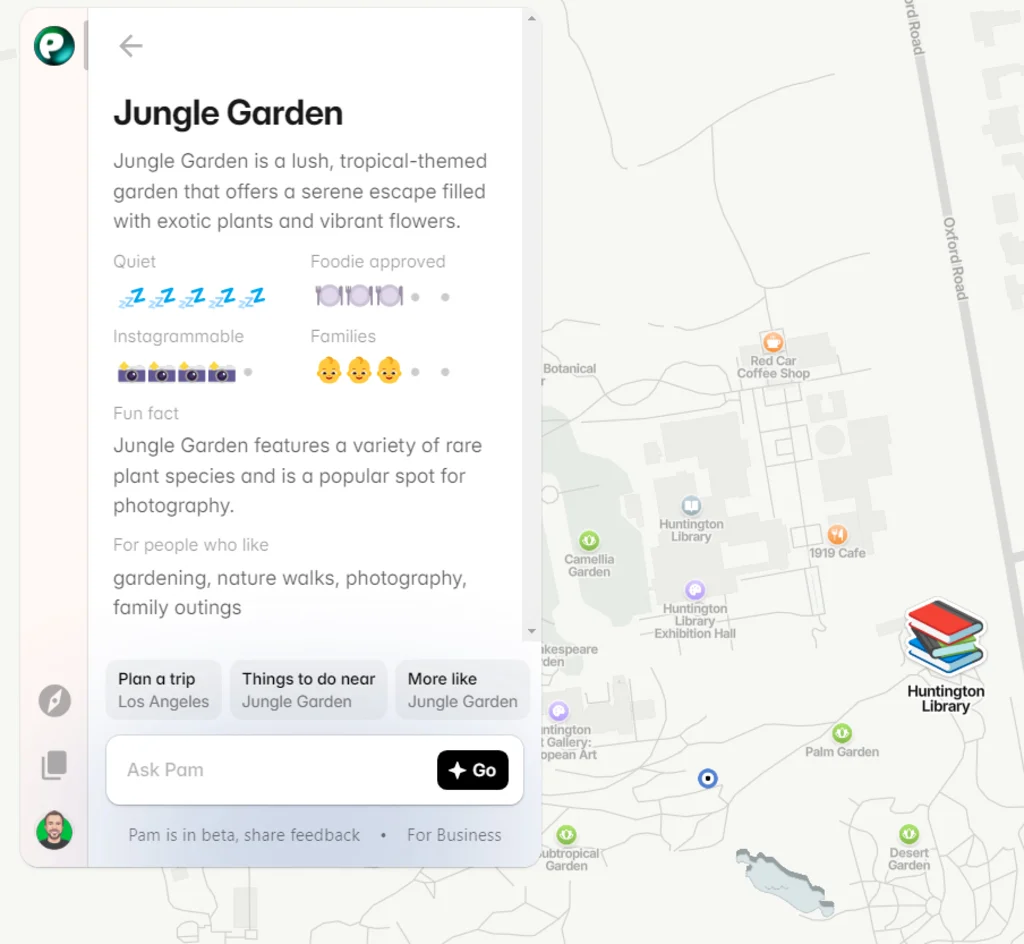Click the Oxford Road map label
1024x944 pixels.
tap(955, 259)
